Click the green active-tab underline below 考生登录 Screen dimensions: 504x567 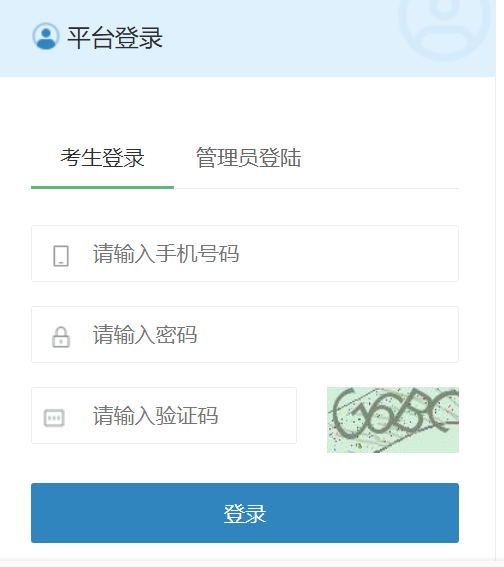coord(102,187)
